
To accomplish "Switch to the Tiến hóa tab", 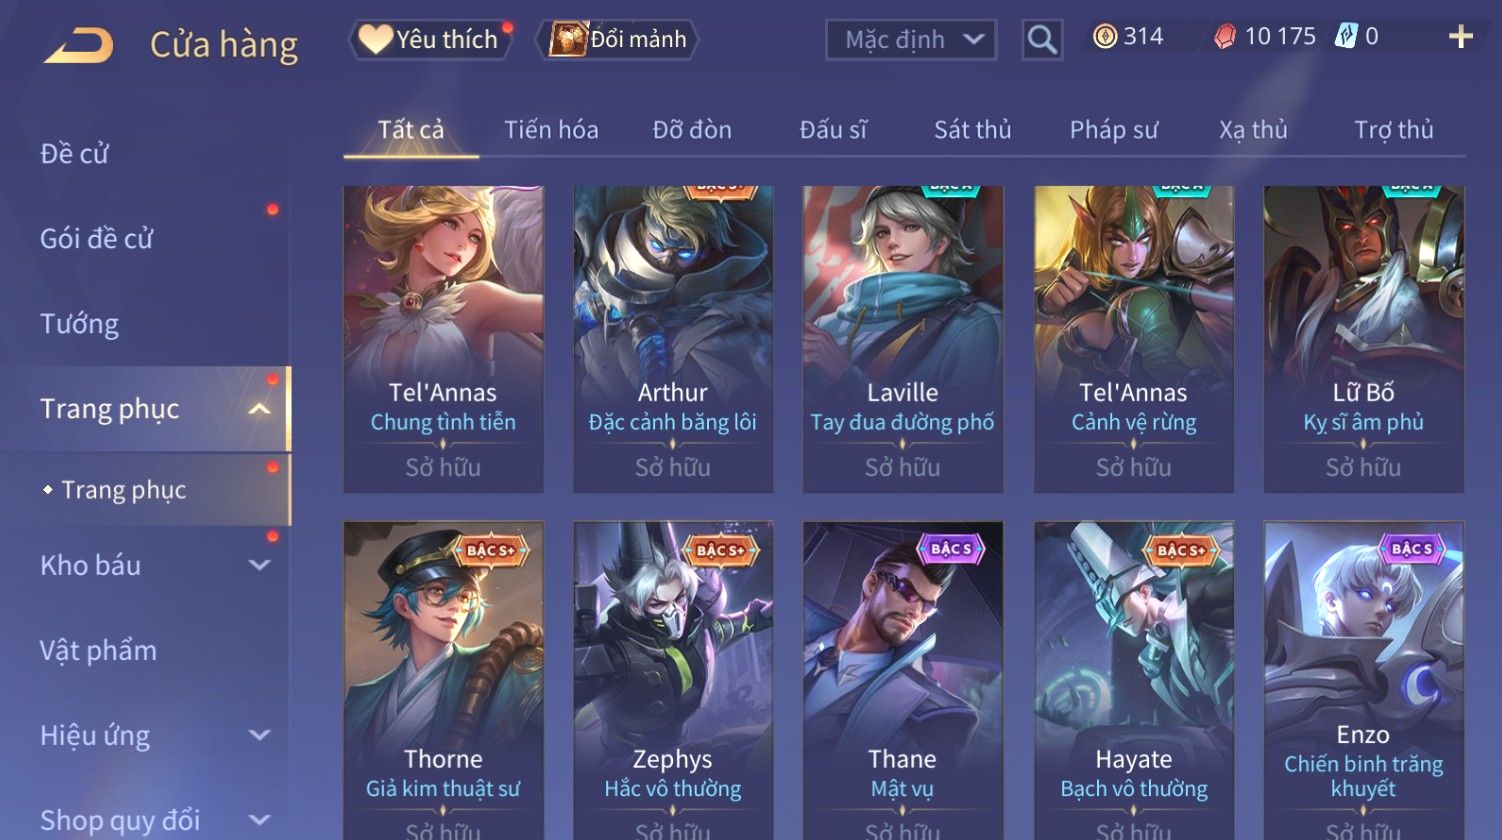I will (x=551, y=130).
